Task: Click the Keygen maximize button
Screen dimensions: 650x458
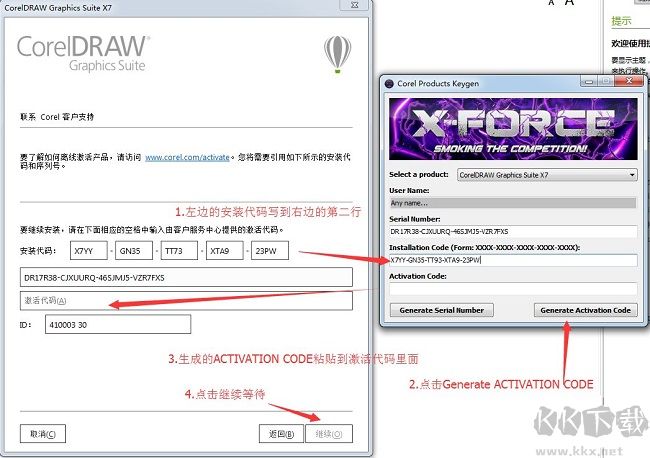Action: (x=606, y=81)
